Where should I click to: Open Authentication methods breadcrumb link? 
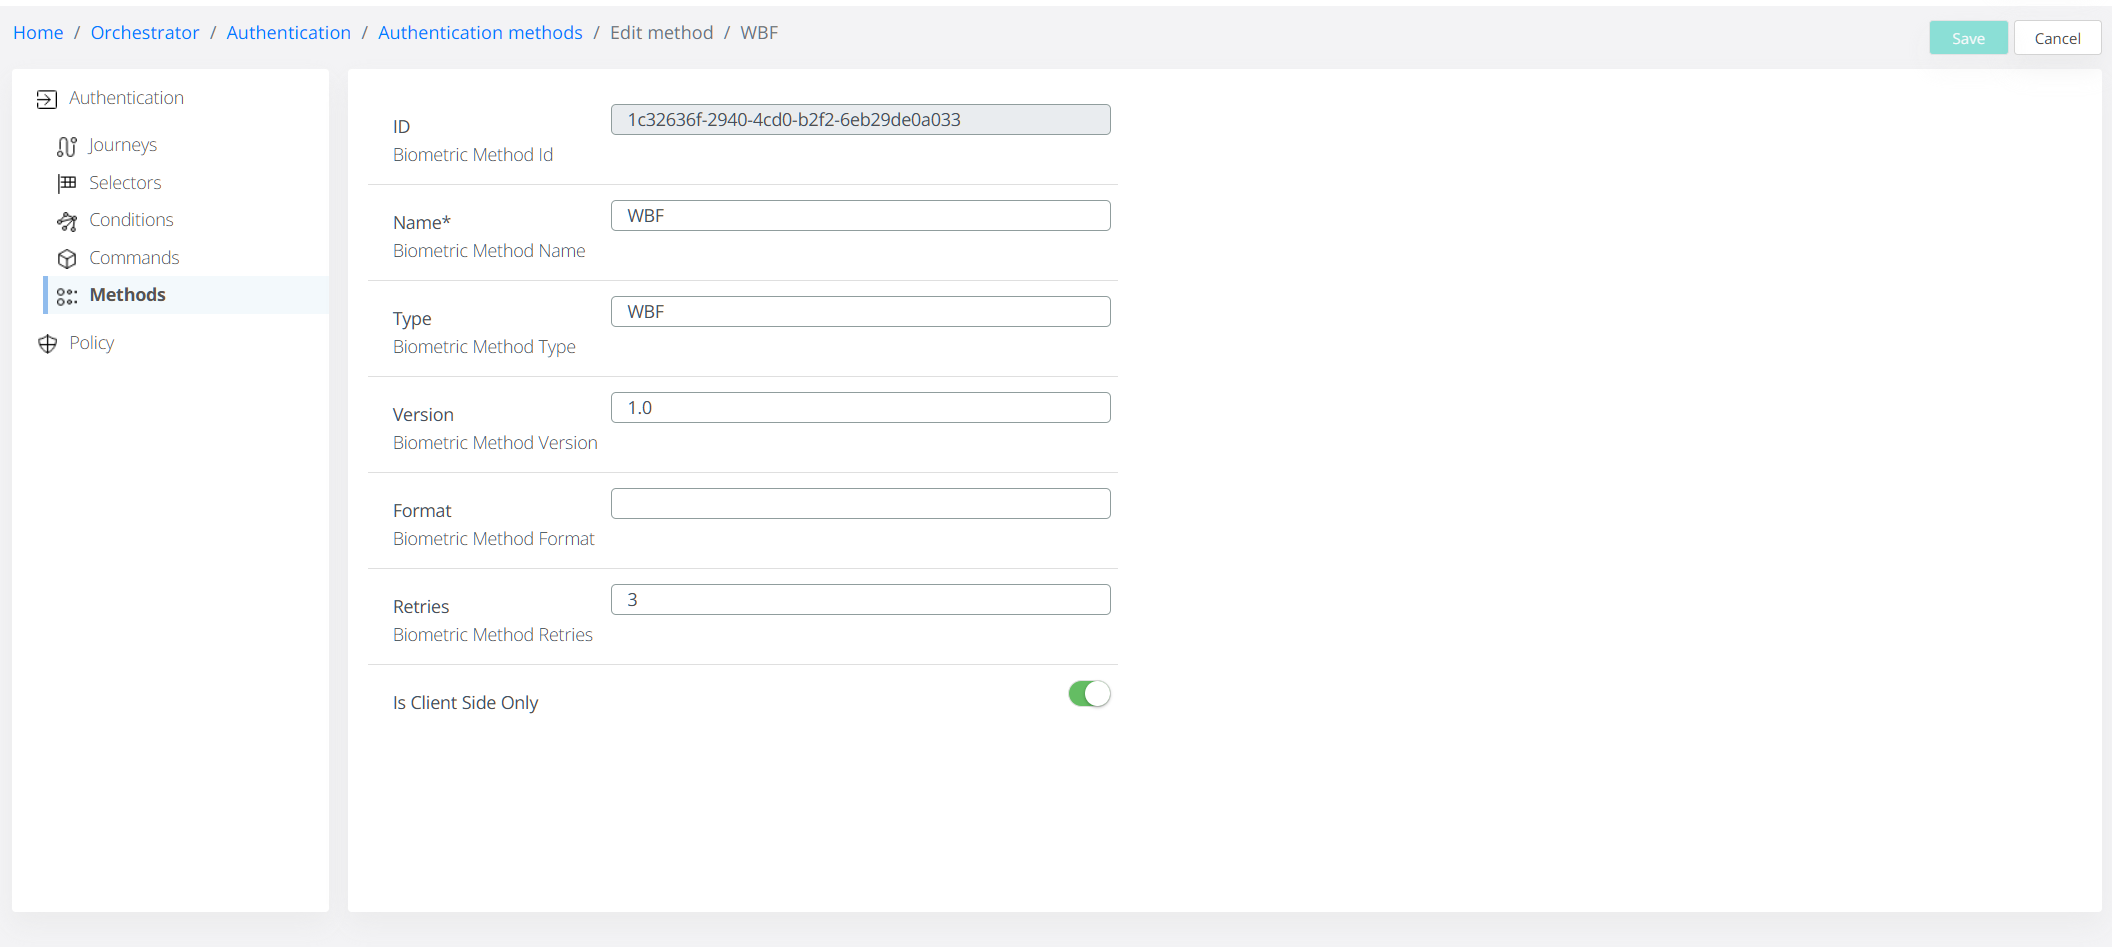tap(480, 33)
